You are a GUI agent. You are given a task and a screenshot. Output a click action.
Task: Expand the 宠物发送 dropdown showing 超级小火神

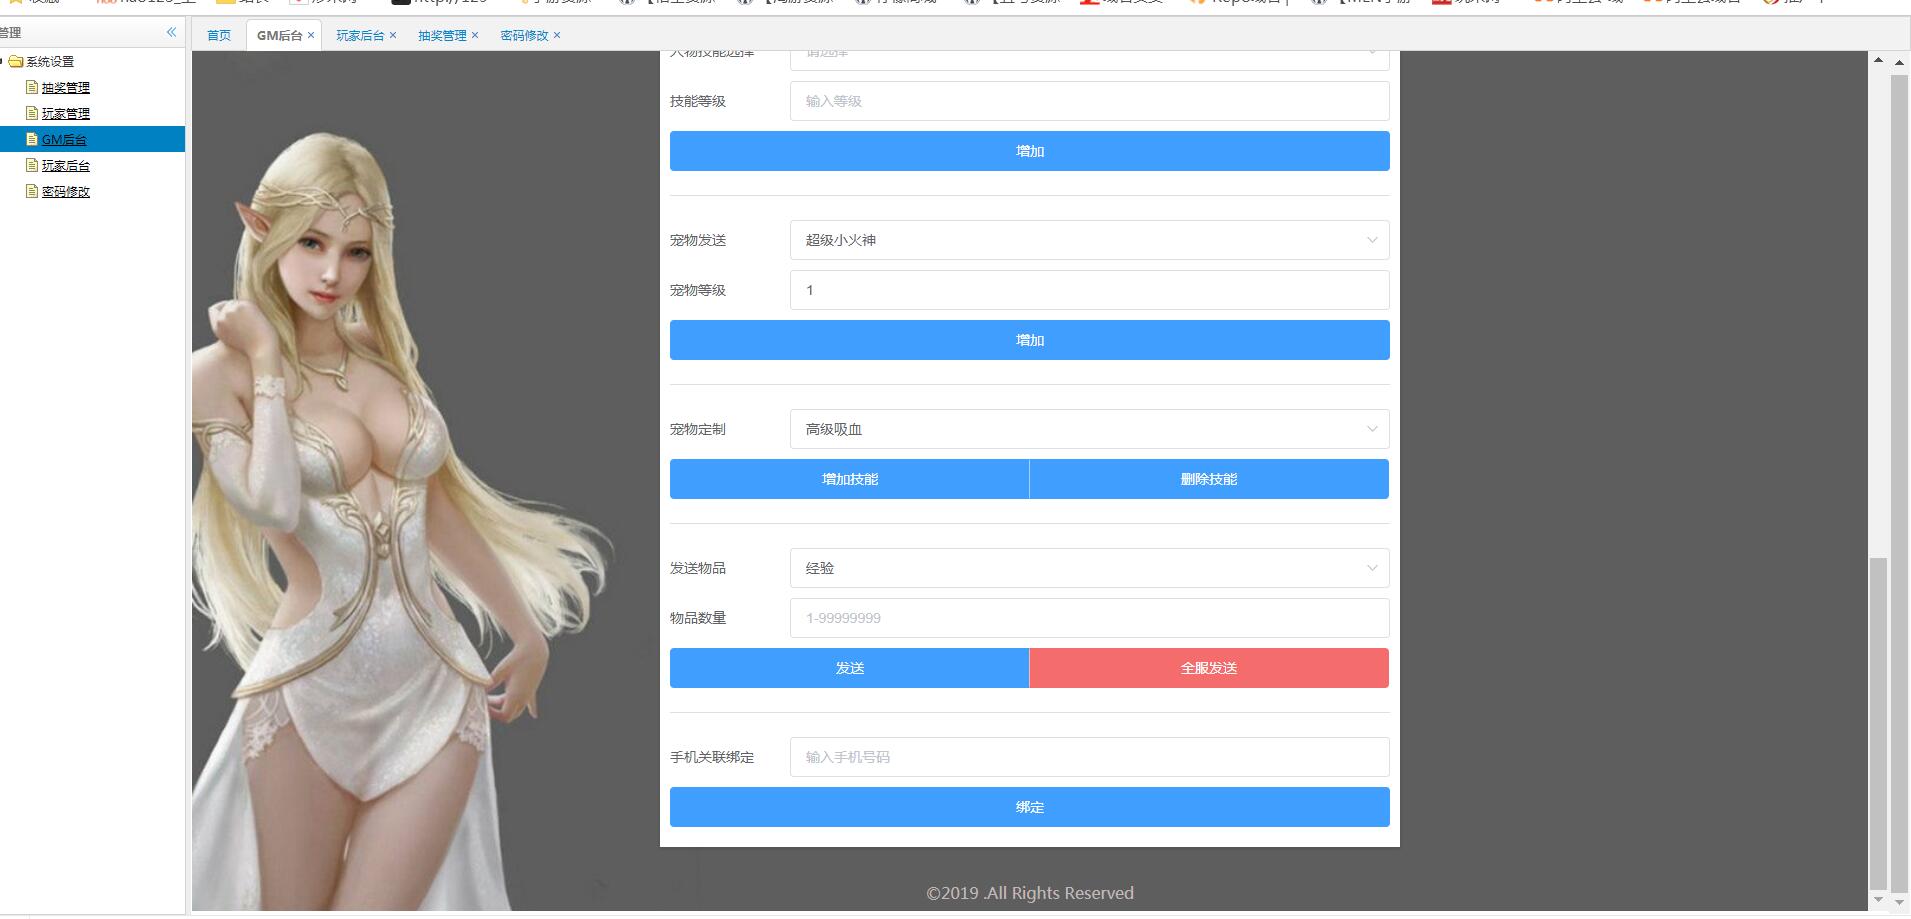click(x=1089, y=240)
